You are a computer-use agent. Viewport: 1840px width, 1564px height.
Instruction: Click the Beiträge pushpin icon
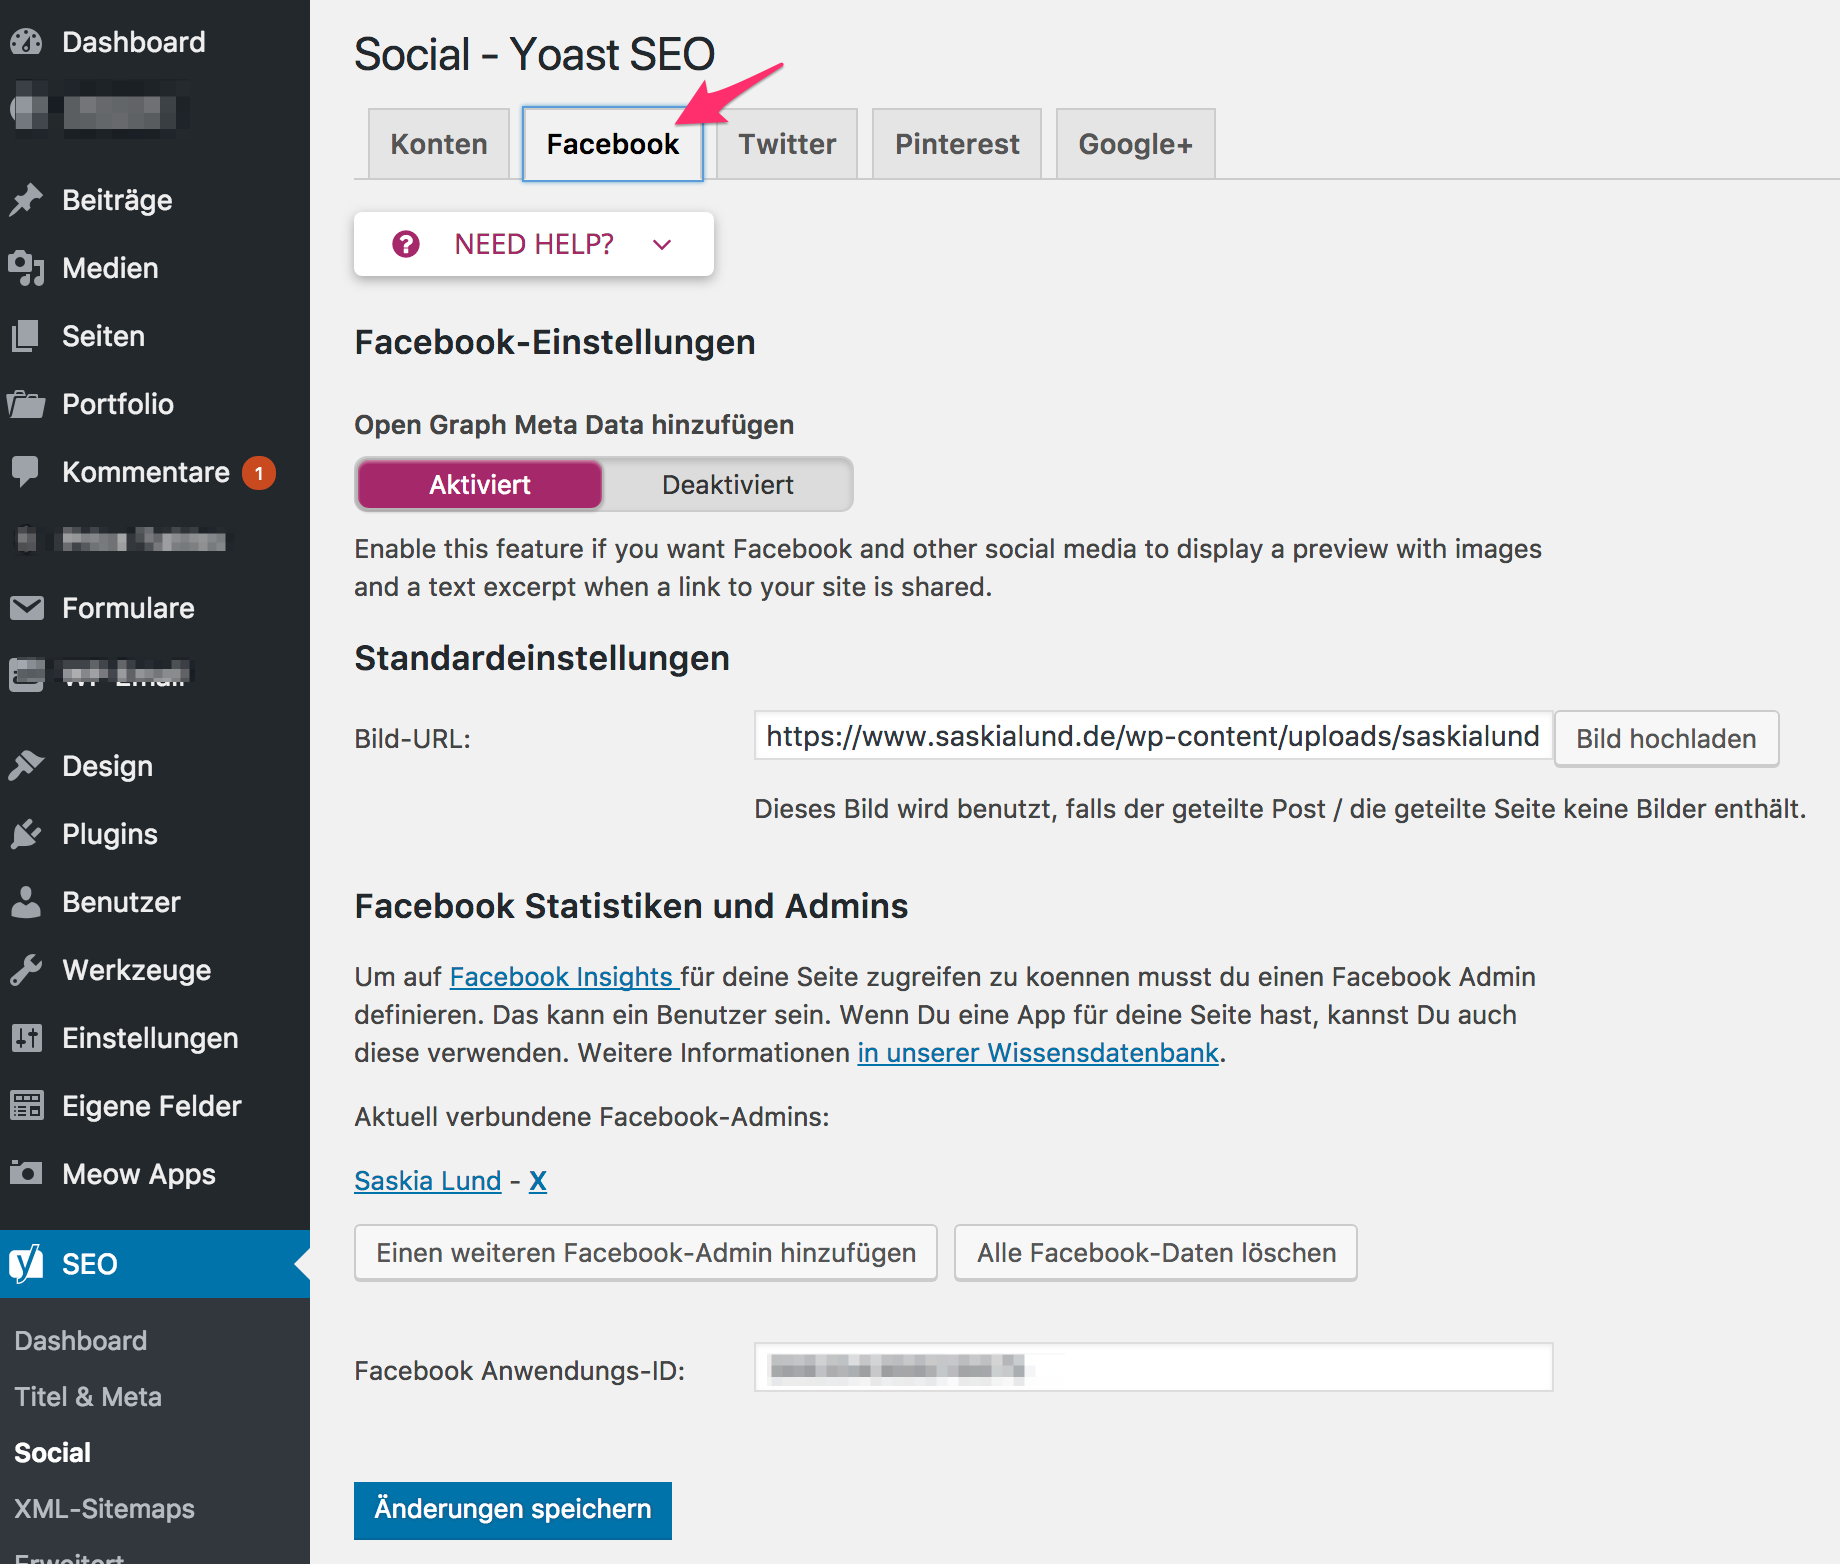pyautogui.click(x=27, y=200)
